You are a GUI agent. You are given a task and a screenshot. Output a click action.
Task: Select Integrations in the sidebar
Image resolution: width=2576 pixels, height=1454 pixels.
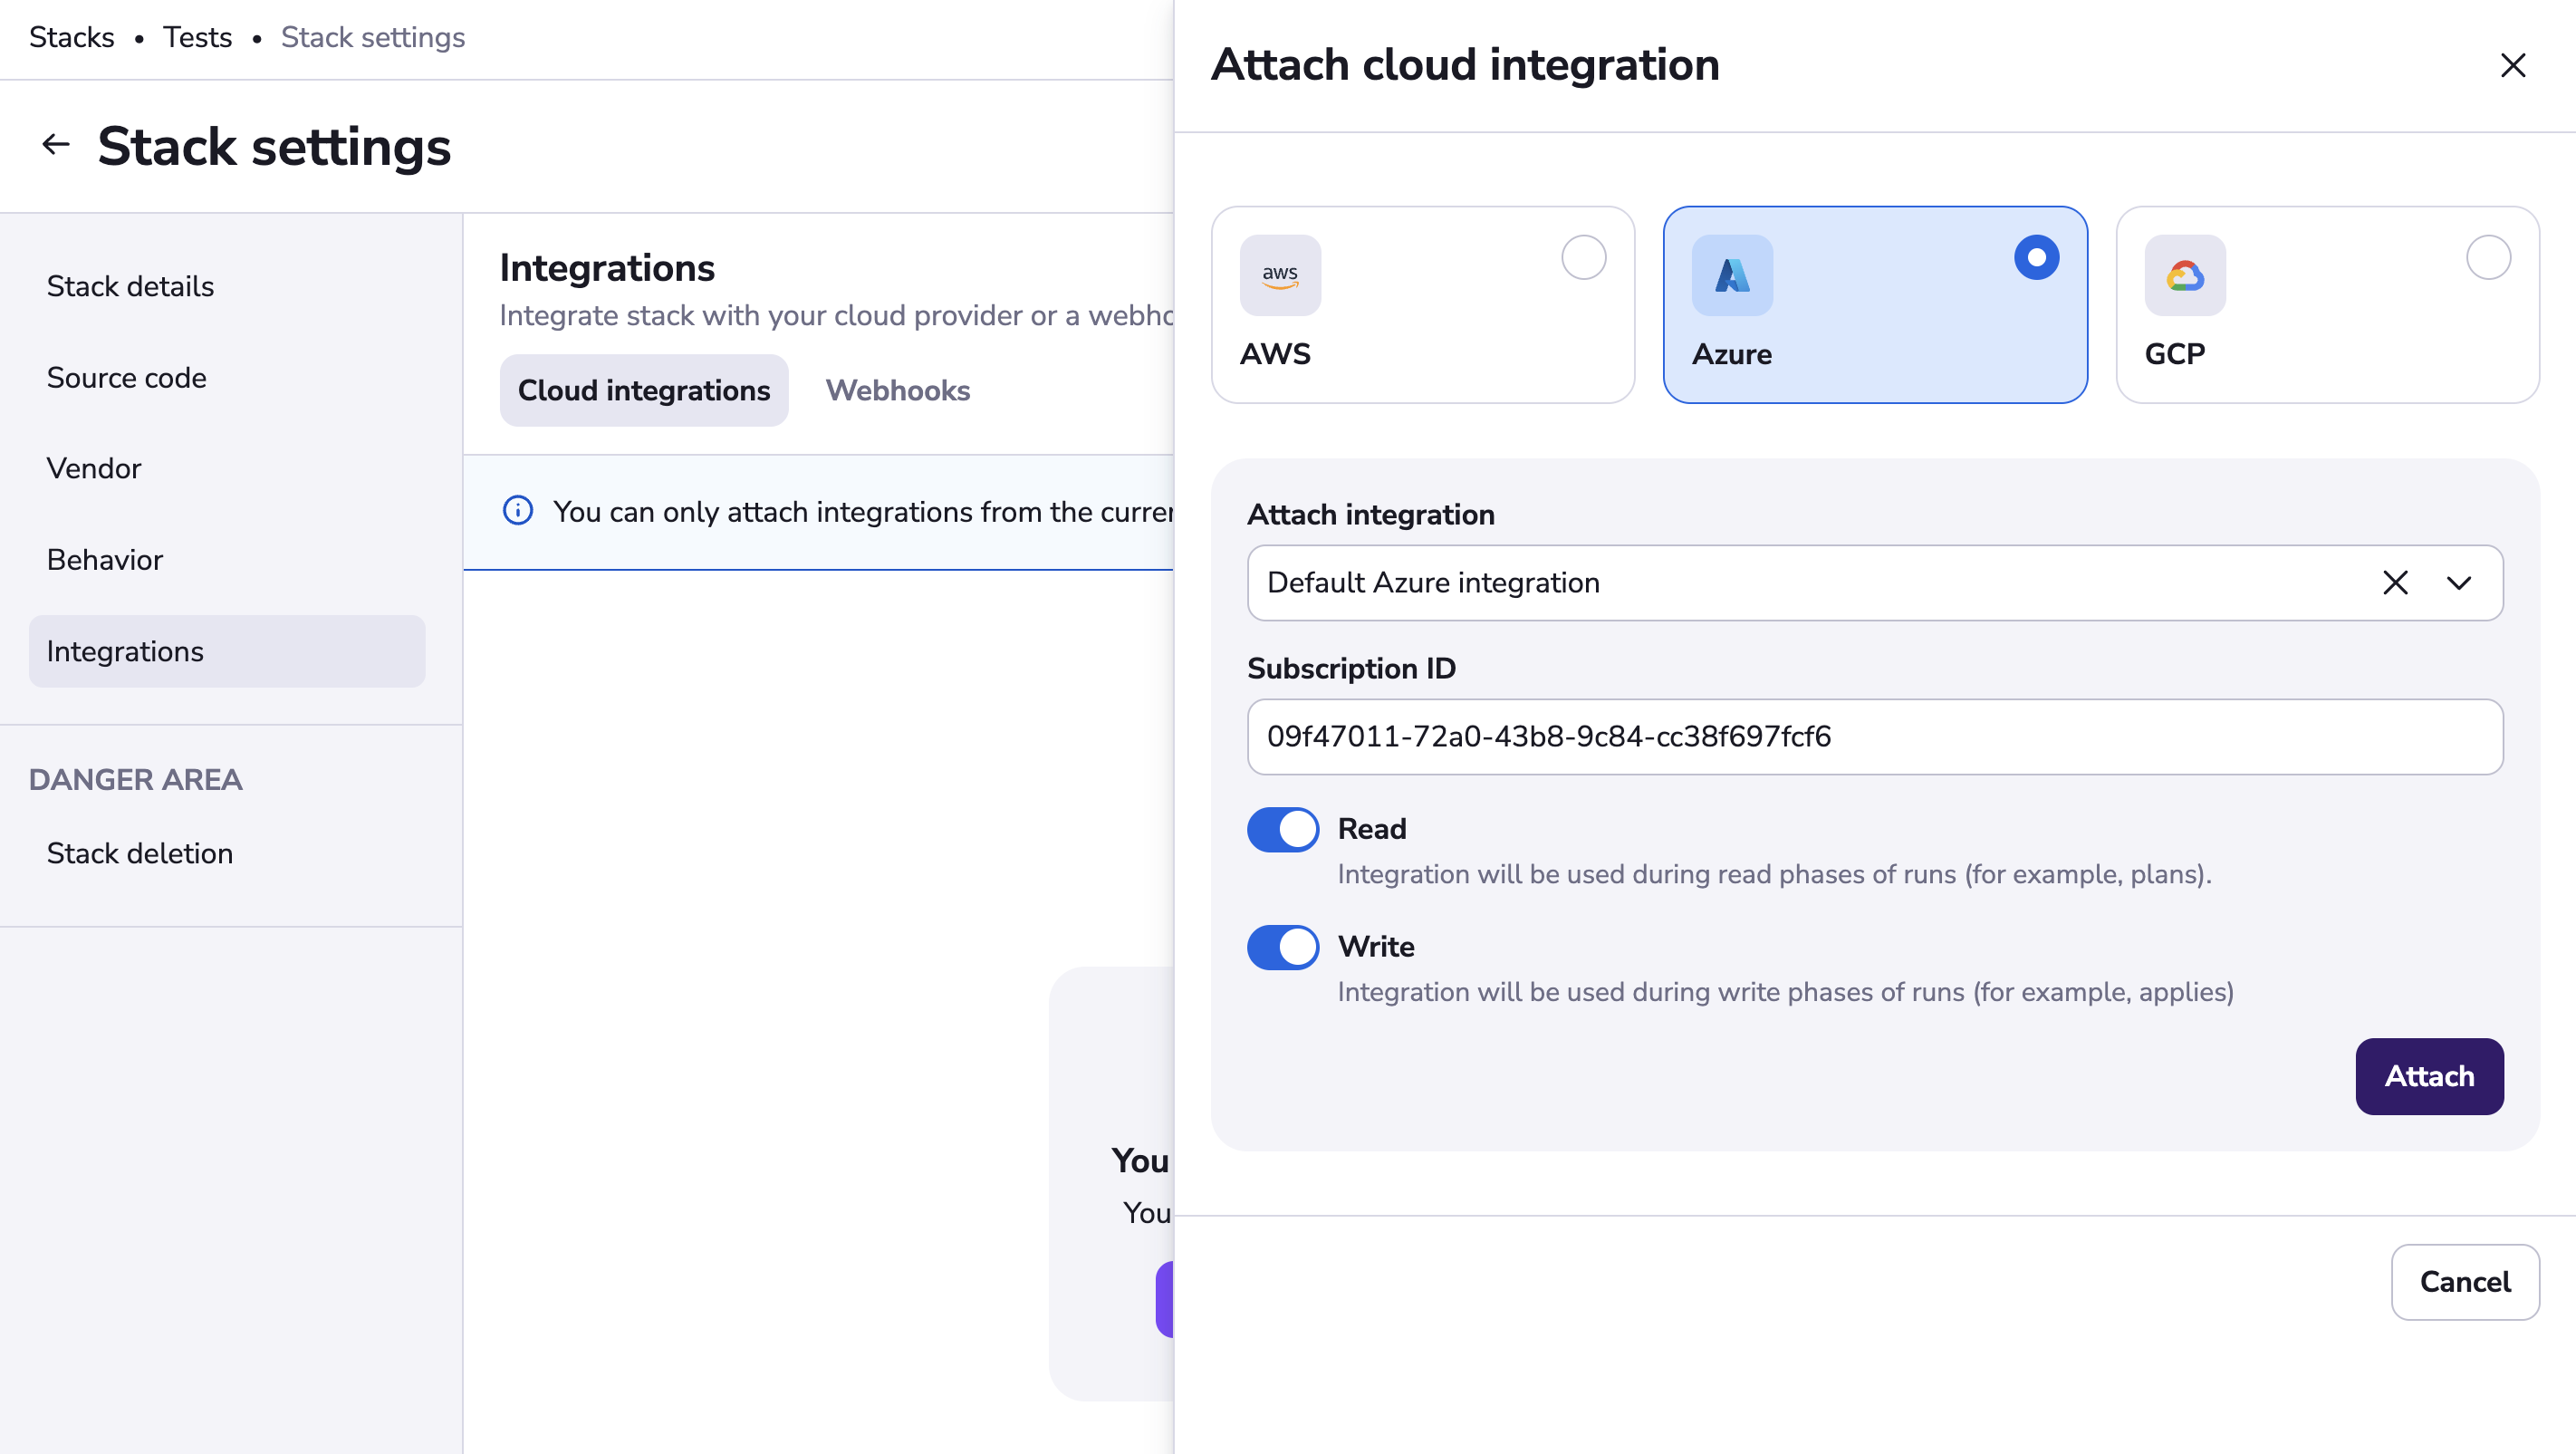227,652
